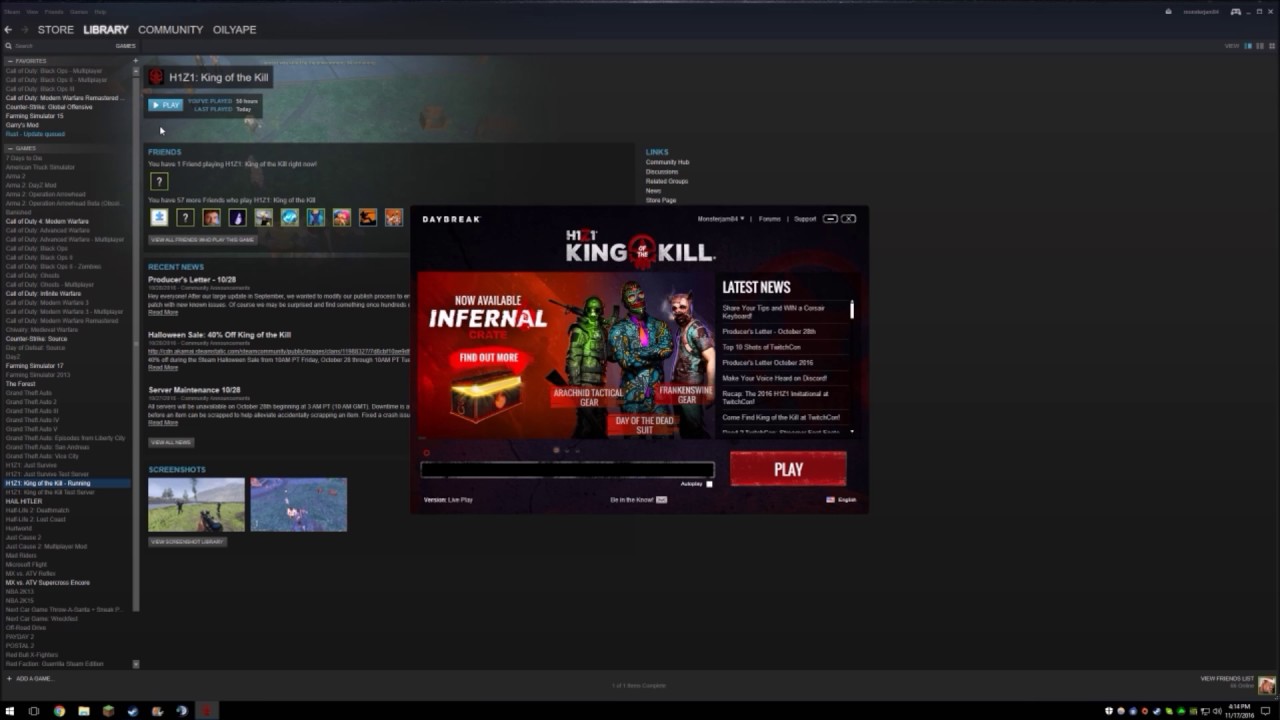Open the Games menu in the menu bar

click(78, 11)
